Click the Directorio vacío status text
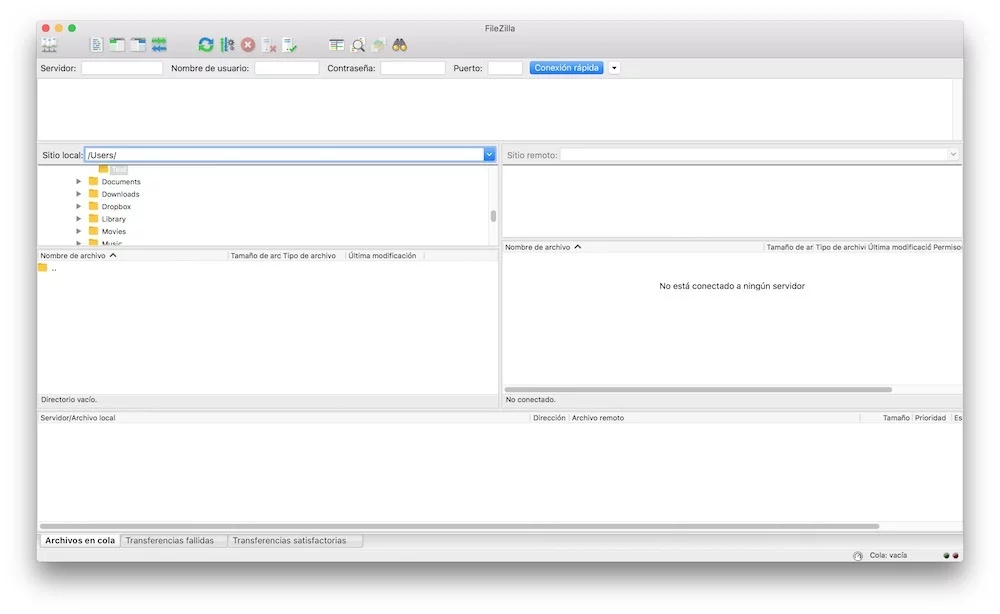Viewport: 1000px width, 614px height. coord(69,400)
